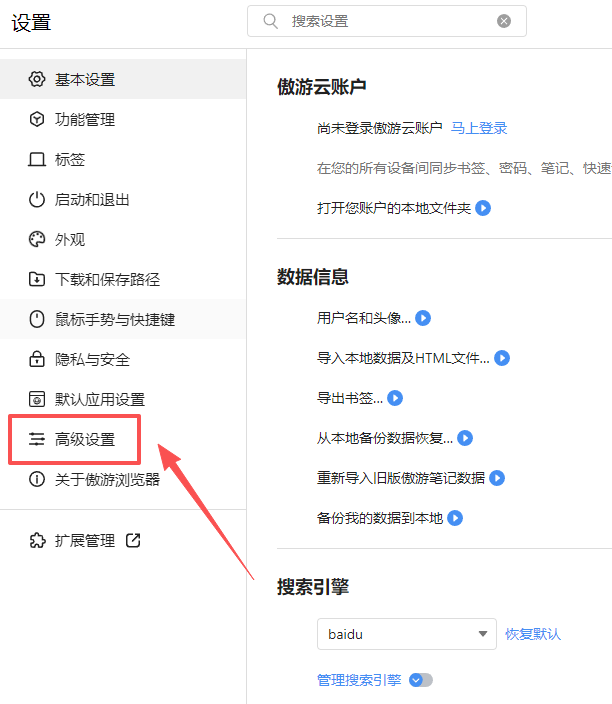Click the download folder icon beside 下载和保存路径
The image size is (612, 704).
37,279
